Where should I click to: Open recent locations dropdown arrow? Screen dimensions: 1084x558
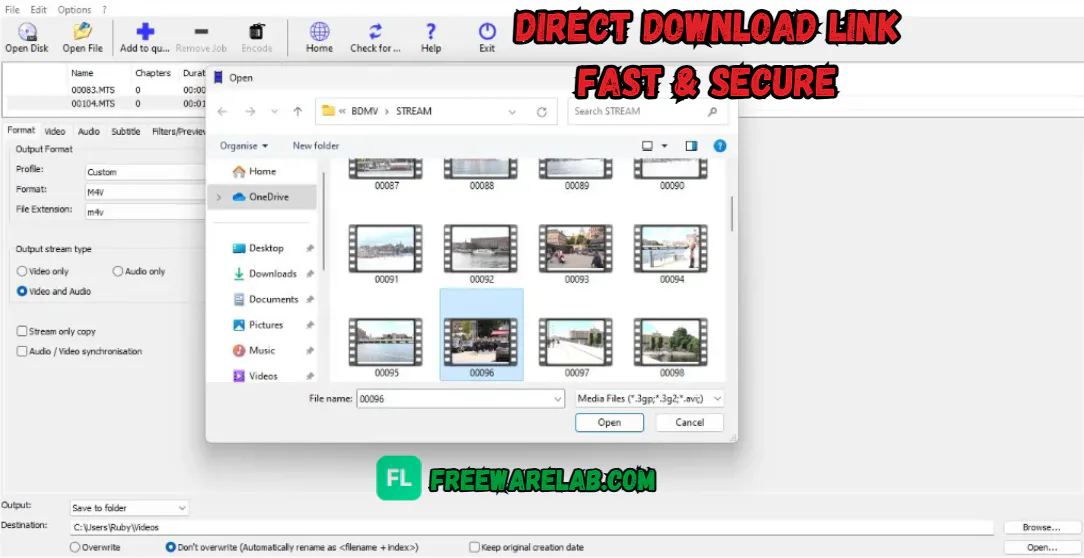tap(274, 111)
